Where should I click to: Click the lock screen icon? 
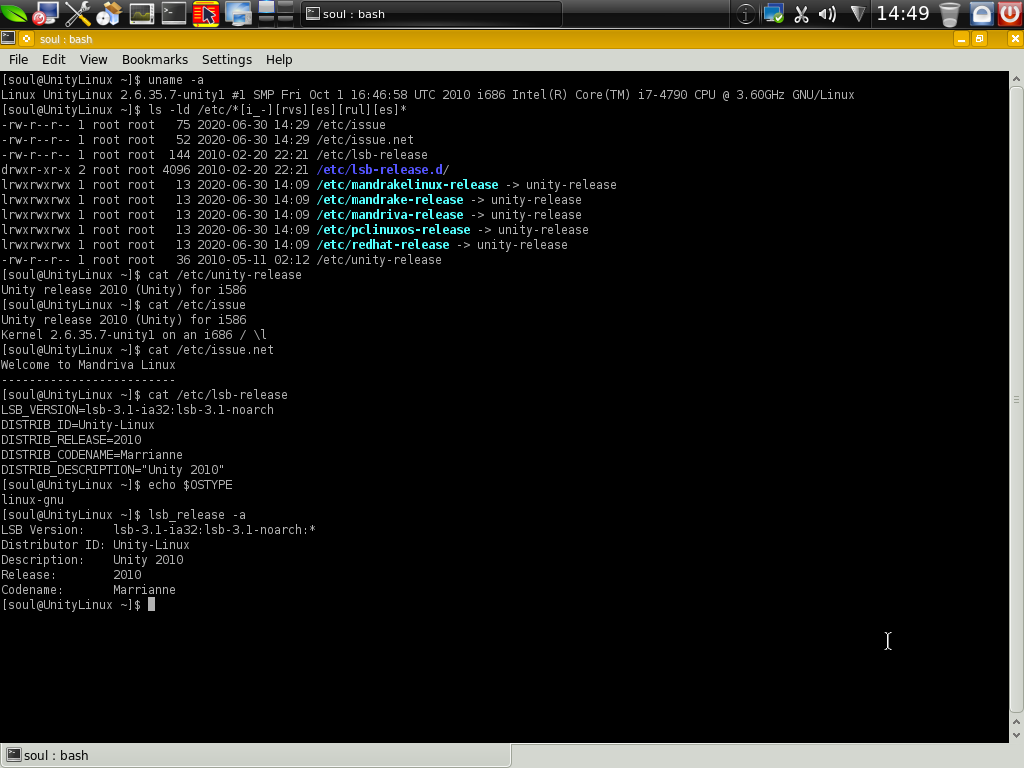(981, 14)
